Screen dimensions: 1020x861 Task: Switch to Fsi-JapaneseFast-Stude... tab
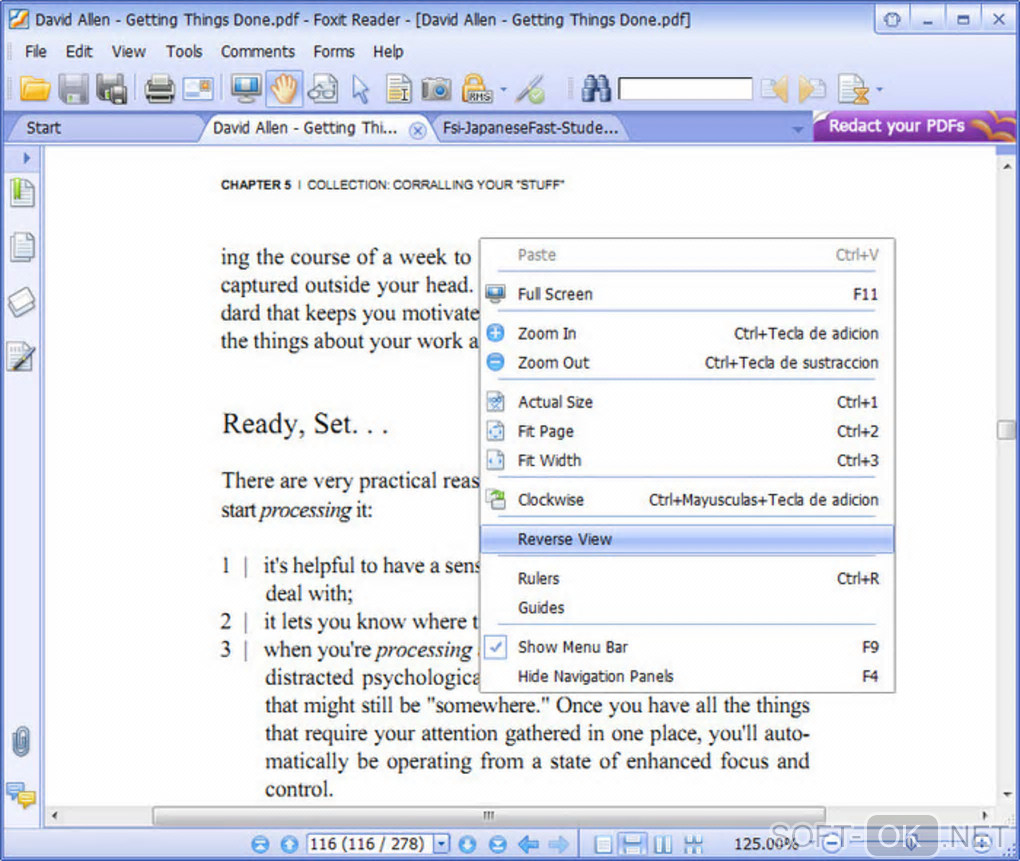[530, 128]
